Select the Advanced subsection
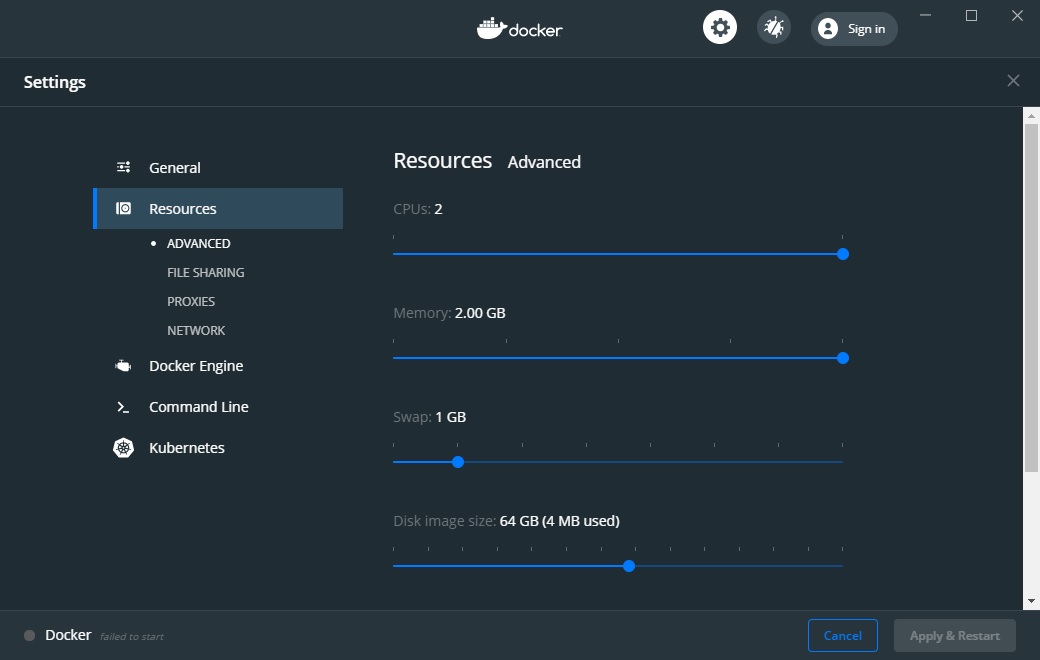This screenshot has height=660, width=1040. pyautogui.click(x=199, y=243)
